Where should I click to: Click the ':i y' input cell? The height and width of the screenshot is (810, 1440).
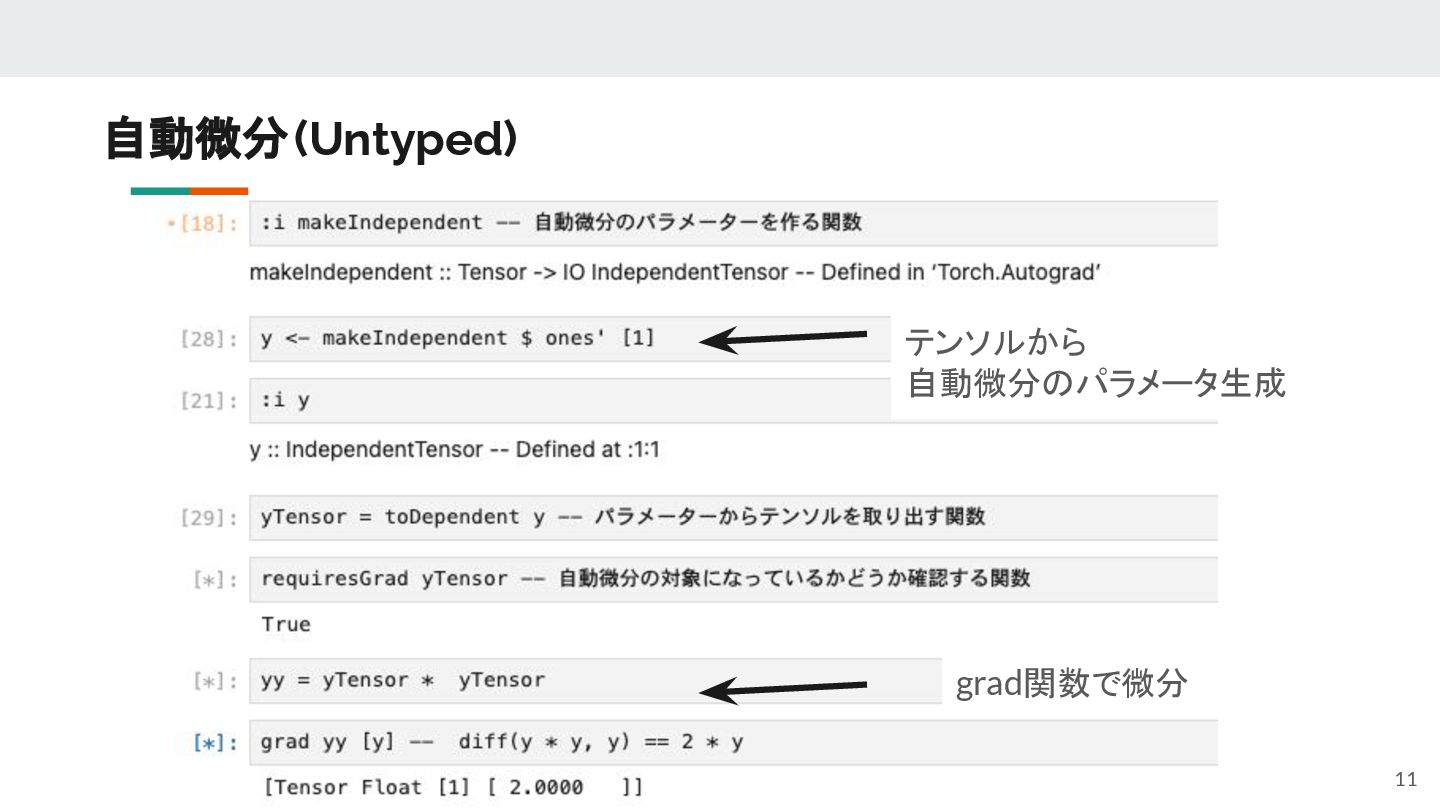[x=569, y=401]
